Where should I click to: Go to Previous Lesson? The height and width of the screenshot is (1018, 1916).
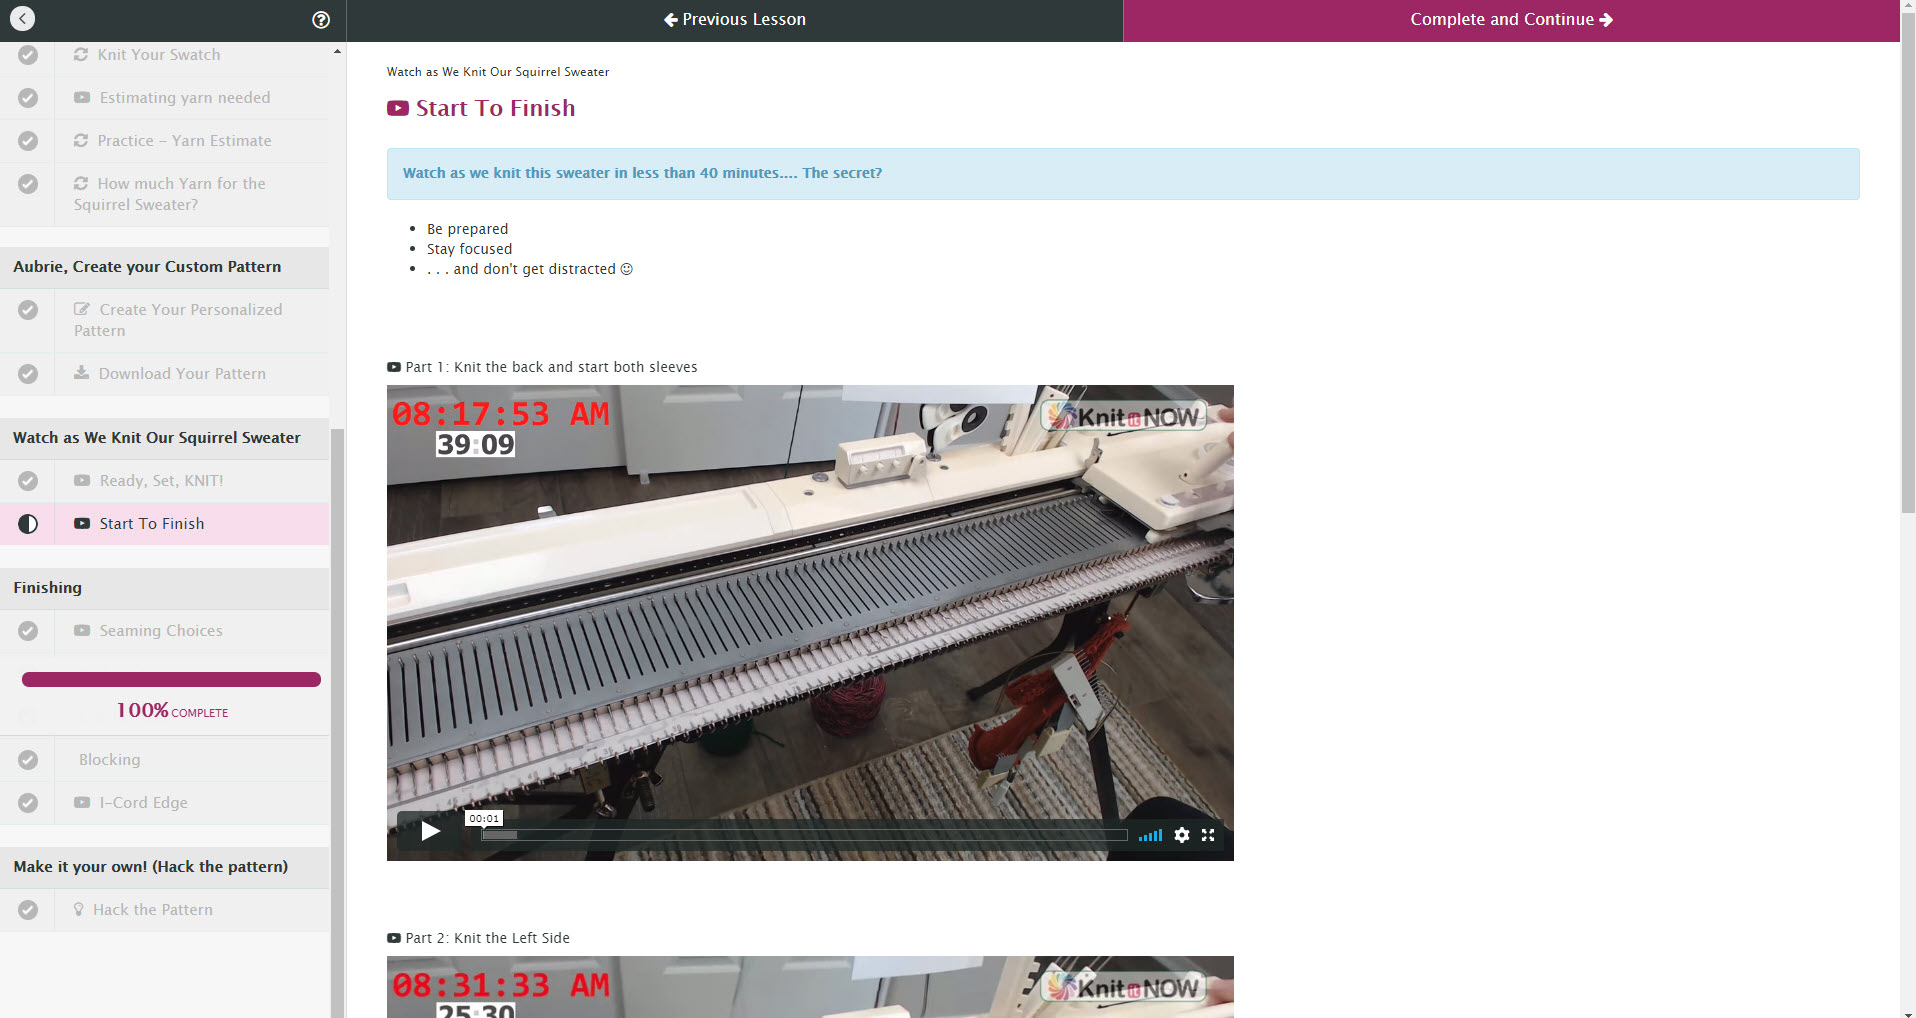coord(735,20)
